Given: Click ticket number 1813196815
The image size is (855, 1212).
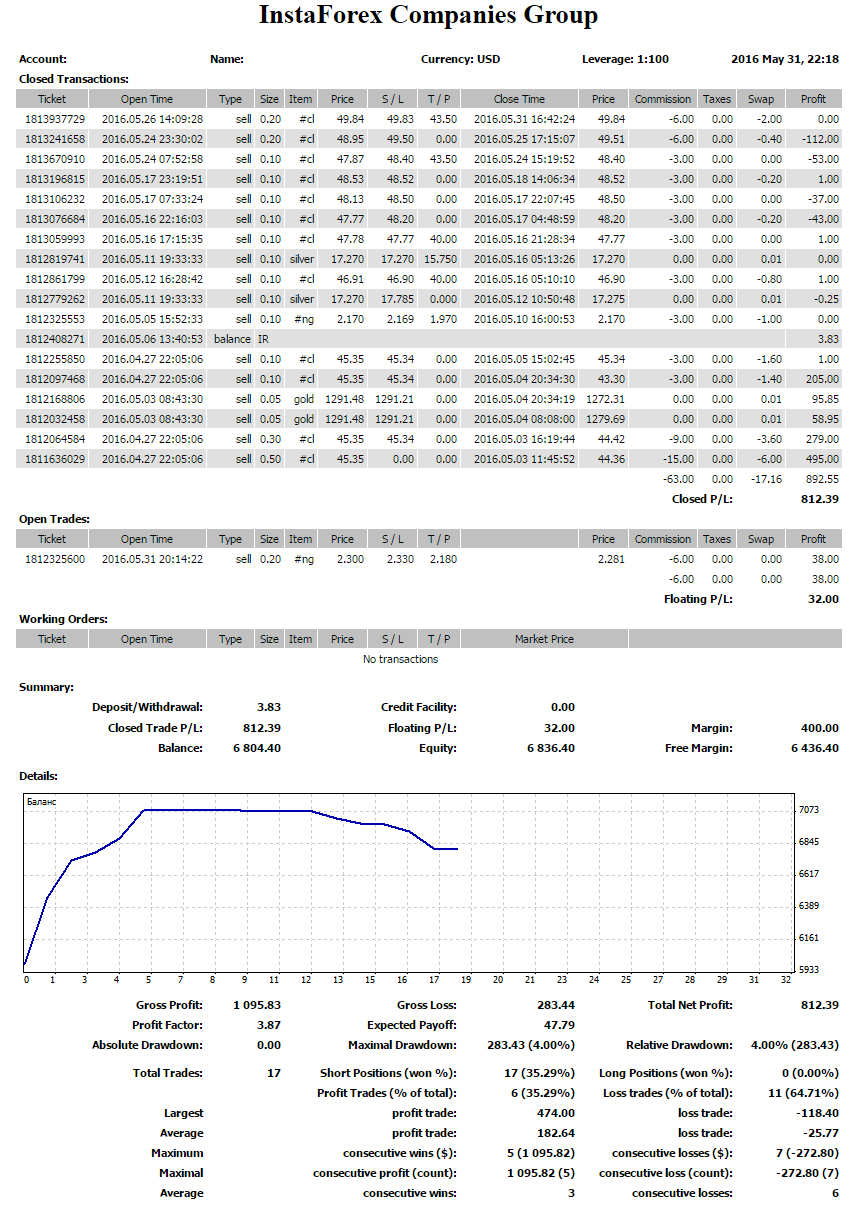Looking at the screenshot, I should [55, 179].
